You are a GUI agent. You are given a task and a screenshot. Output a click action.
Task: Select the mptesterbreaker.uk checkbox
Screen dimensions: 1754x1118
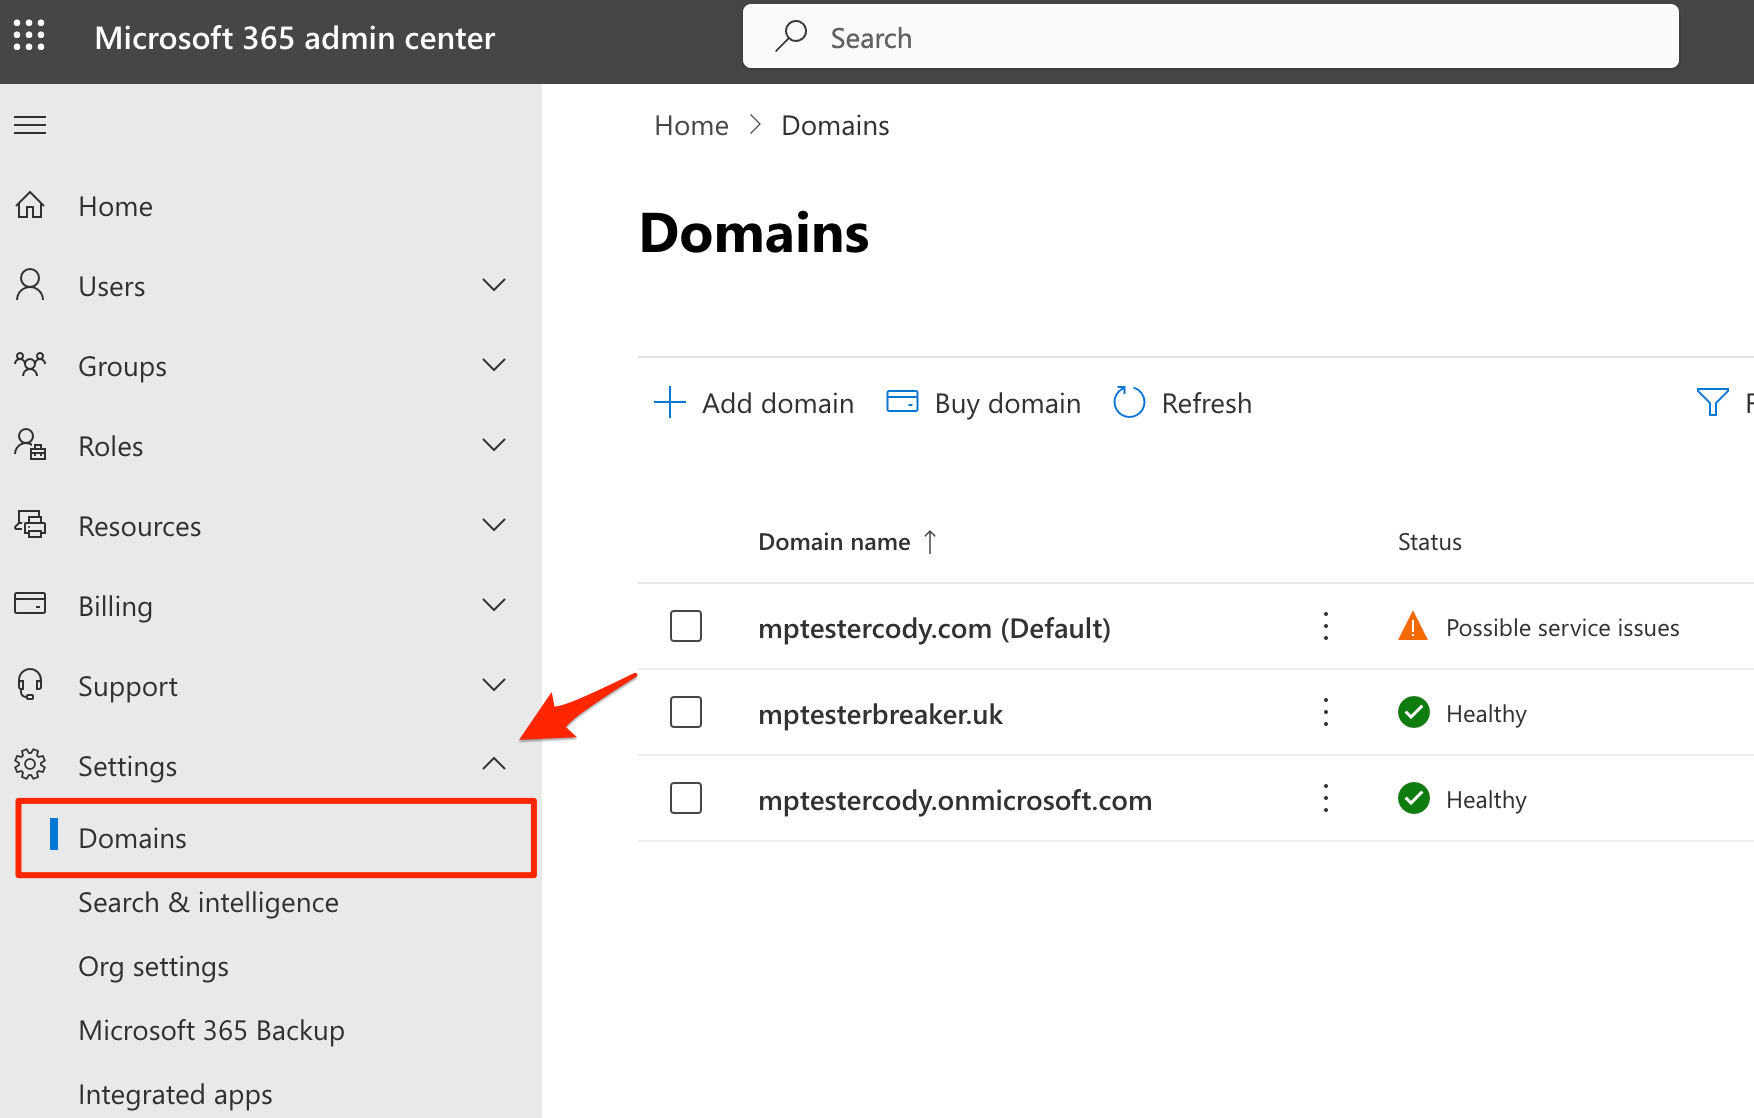click(x=686, y=712)
